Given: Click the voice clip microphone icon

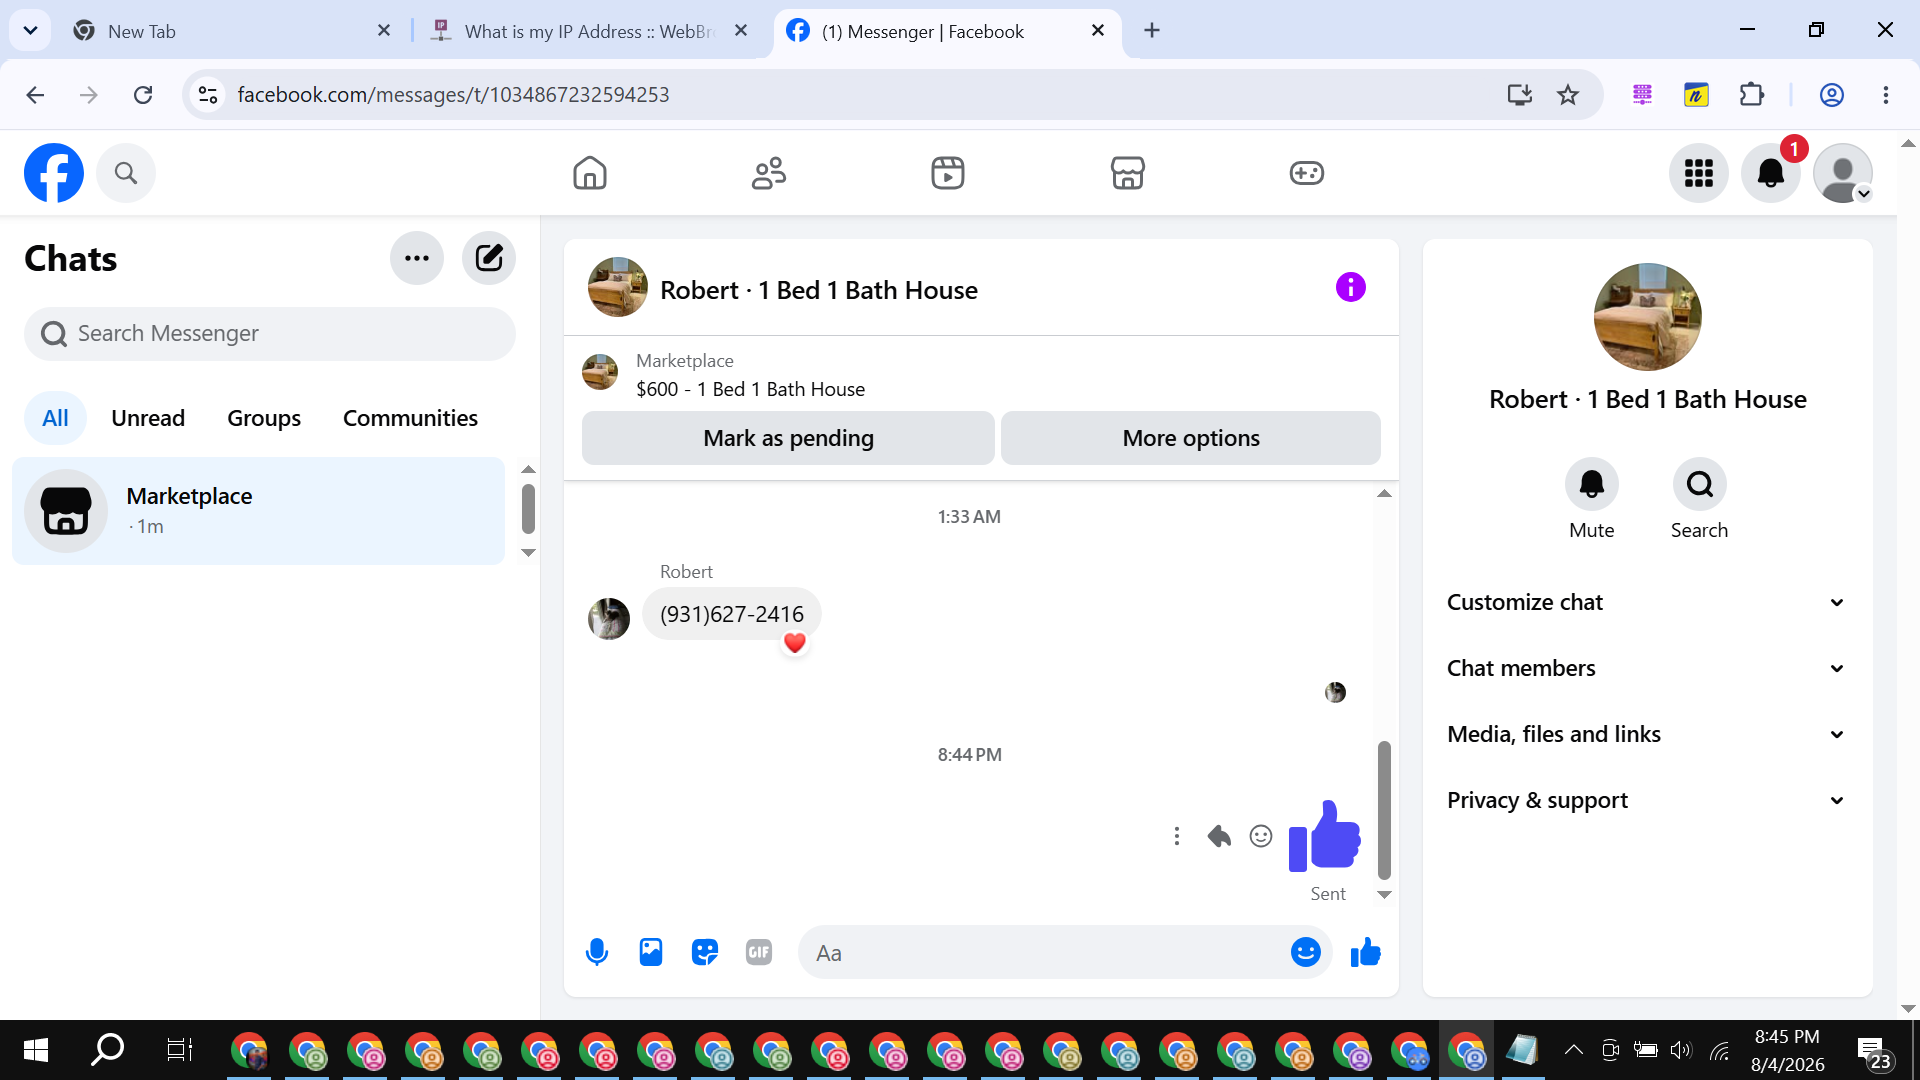Looking at the screenshot, I should pos(597,953).
